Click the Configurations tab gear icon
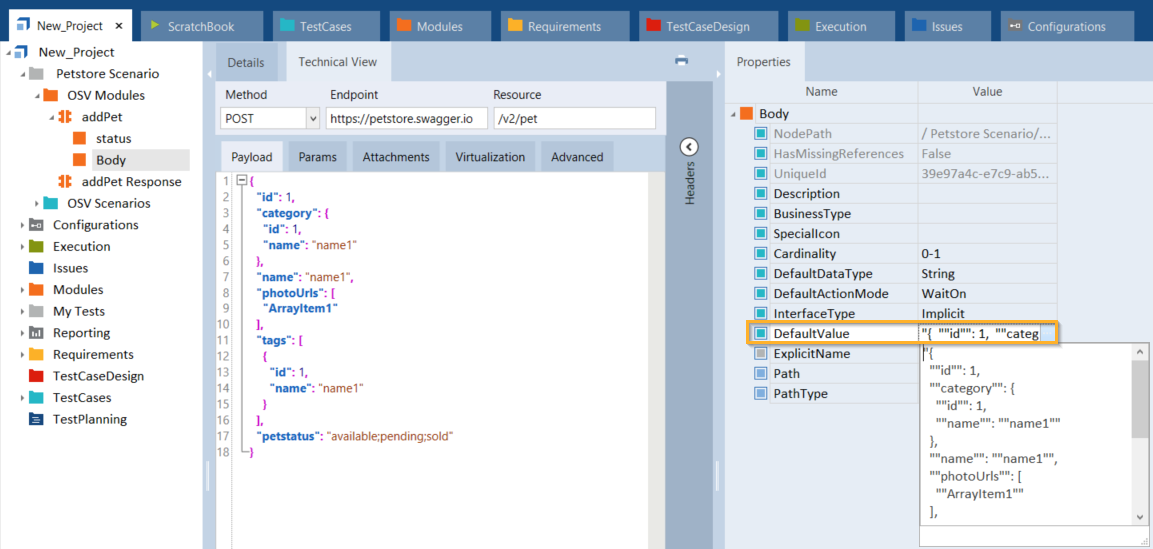The width and height of the screenshot is (1153, 549). 1013,27
